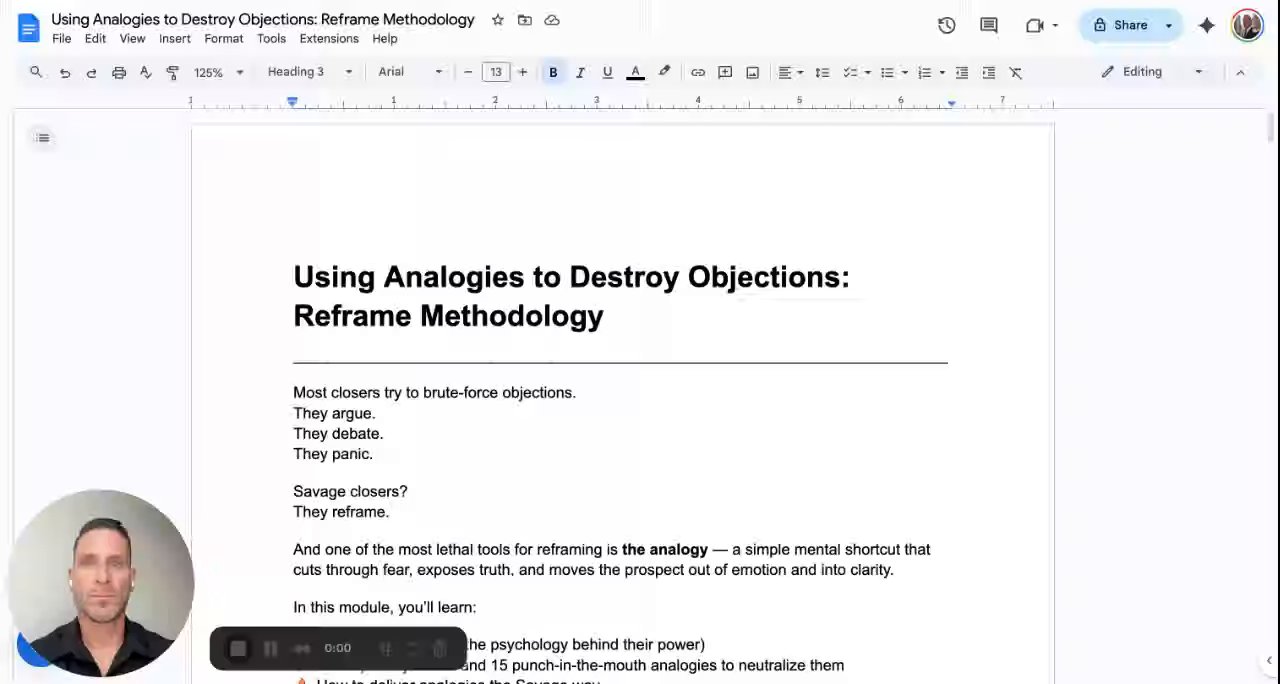Image resolution: width=1280 pixels, height=684 pixels.
Task: Show the document outline
Action: click(42, 138)
